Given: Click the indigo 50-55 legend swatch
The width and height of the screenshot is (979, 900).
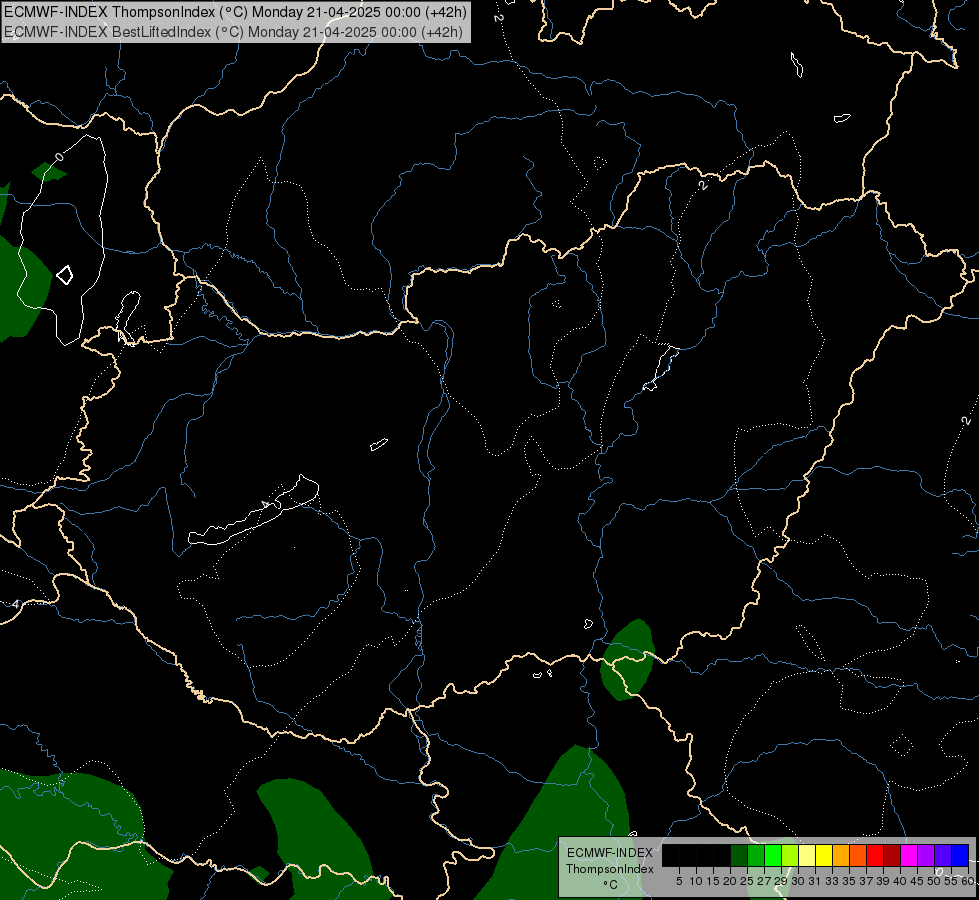Looking at the screenshot, I should point(943,855).
